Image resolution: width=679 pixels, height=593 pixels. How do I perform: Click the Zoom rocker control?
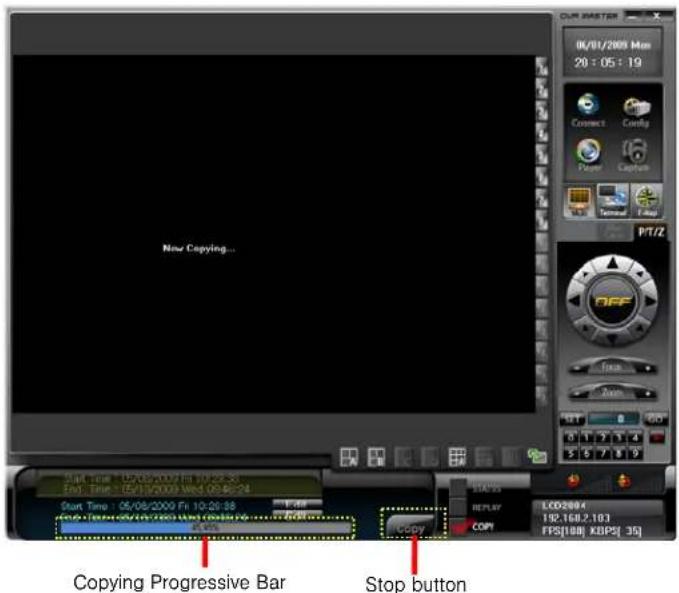pos(612,392)
